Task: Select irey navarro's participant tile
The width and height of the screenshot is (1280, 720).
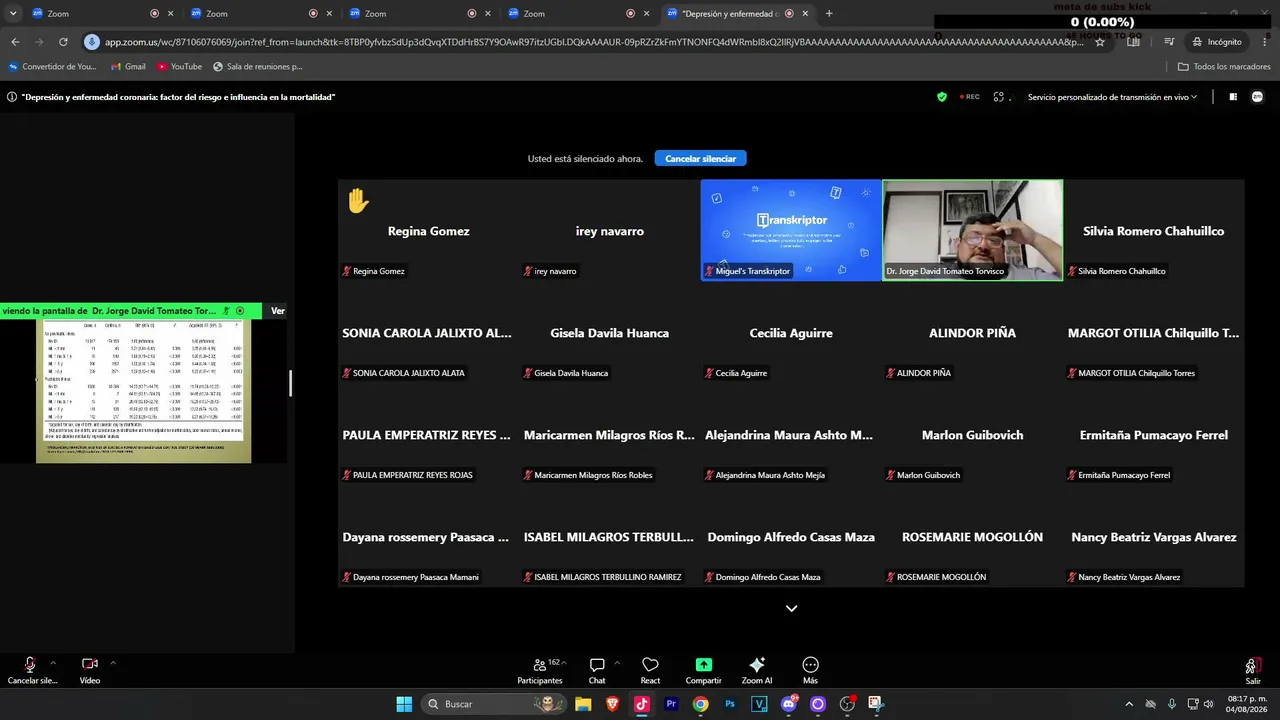Action: (610, 230)
